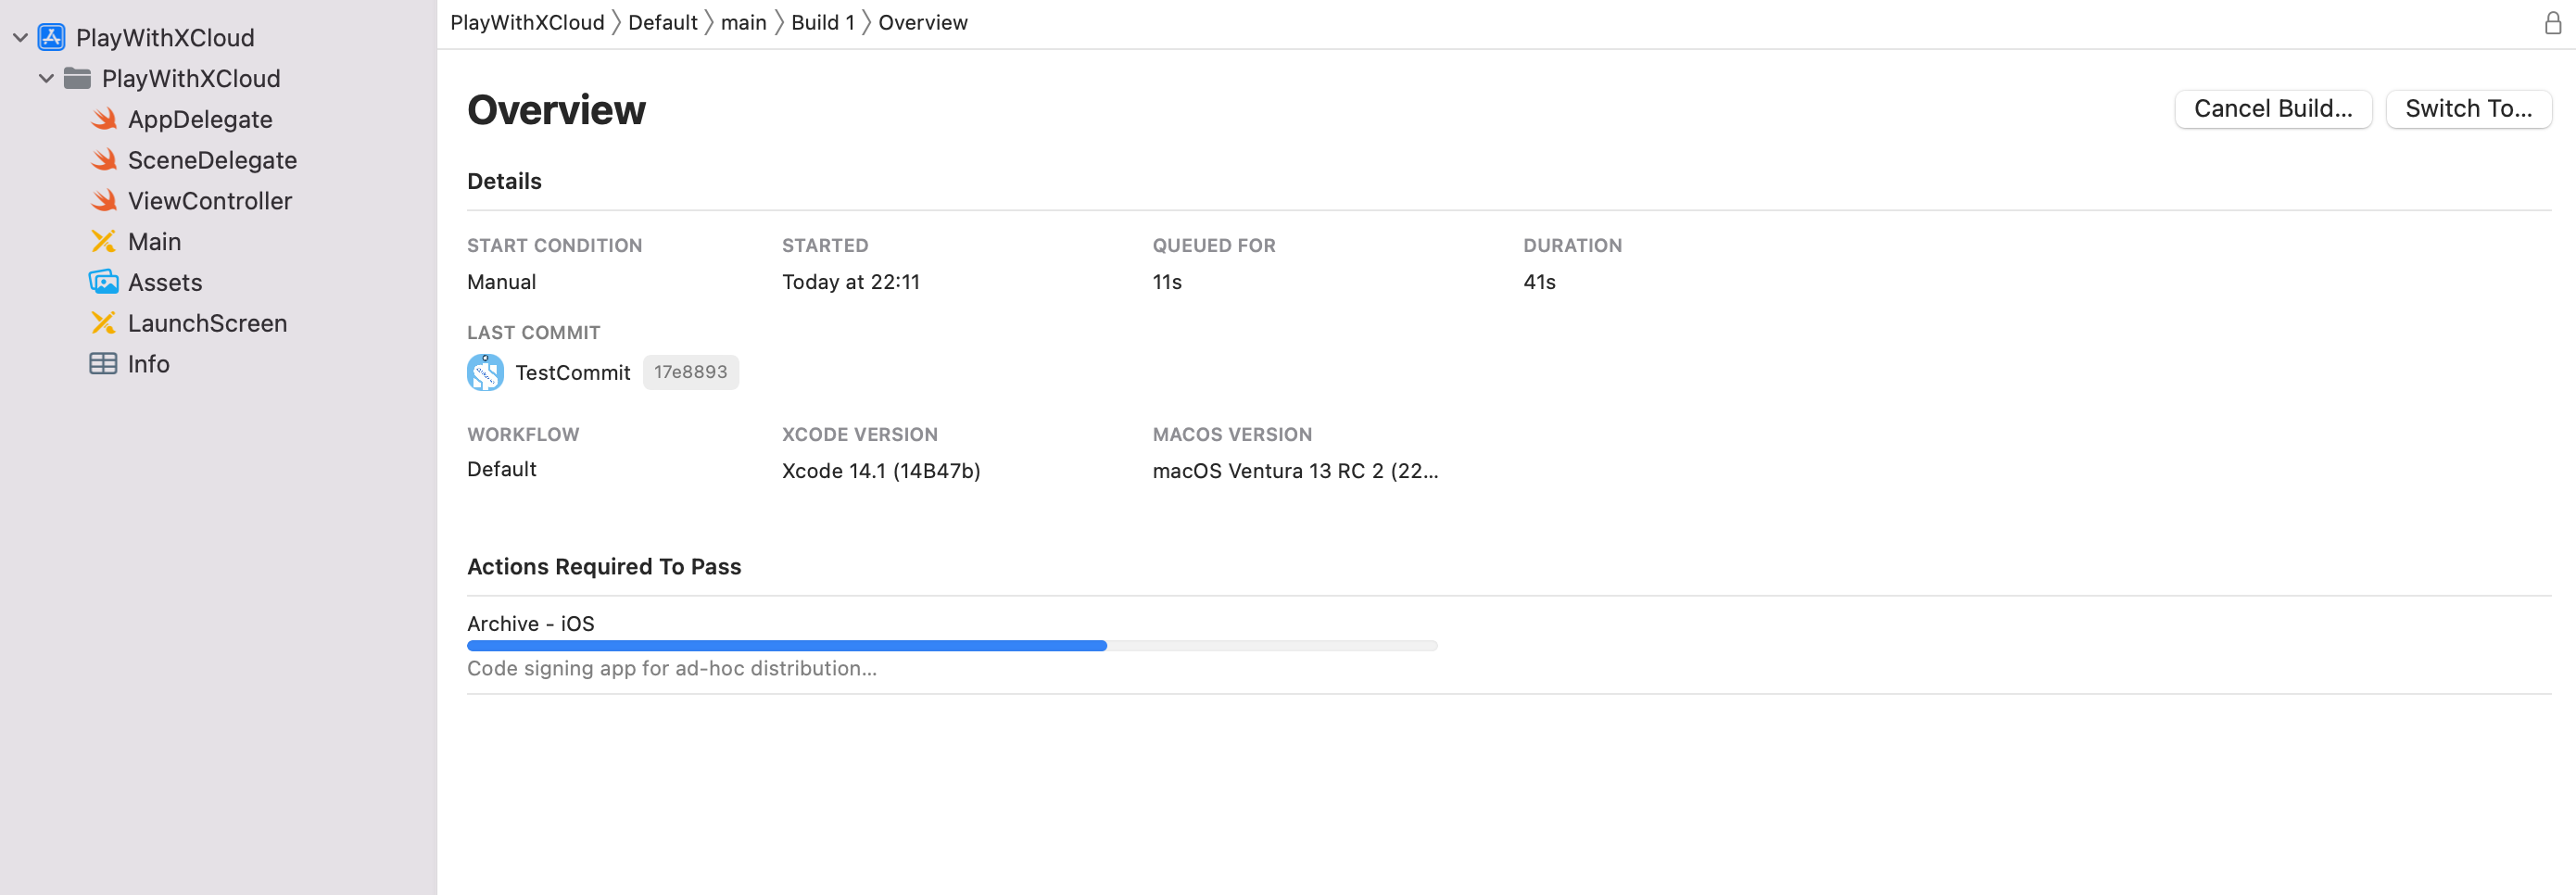The image size is (2576, 895).
Task: Open the Assets catalog
Action: coord(165,282)
